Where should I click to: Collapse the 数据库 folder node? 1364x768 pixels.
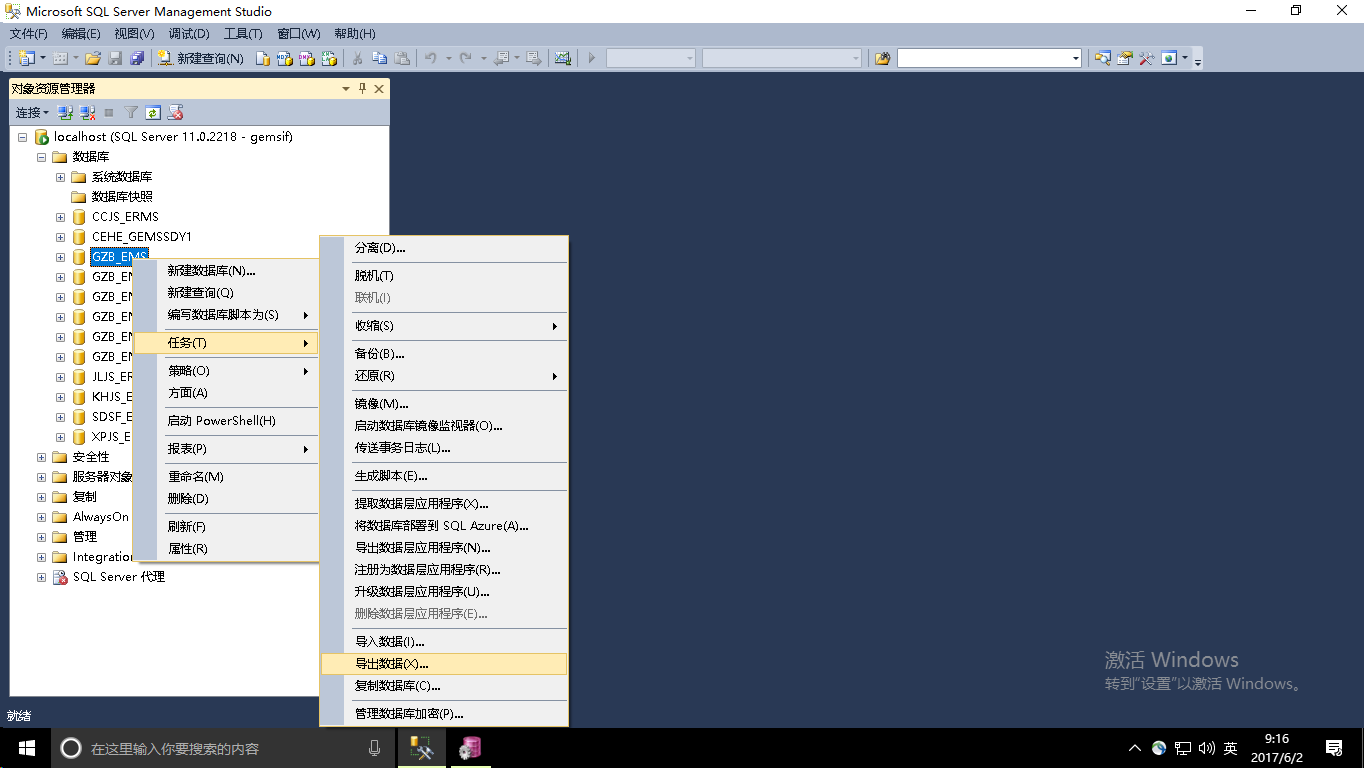[42, 157]
